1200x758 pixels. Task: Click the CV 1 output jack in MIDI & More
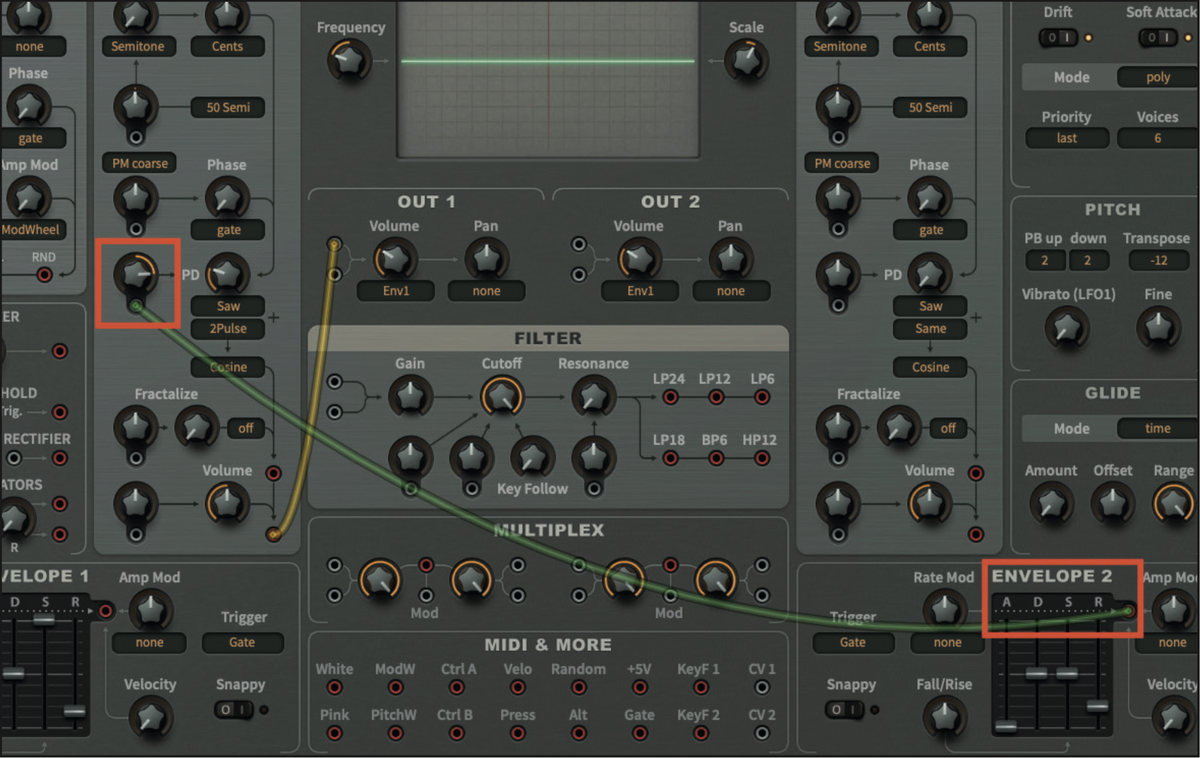coord(760,689)
